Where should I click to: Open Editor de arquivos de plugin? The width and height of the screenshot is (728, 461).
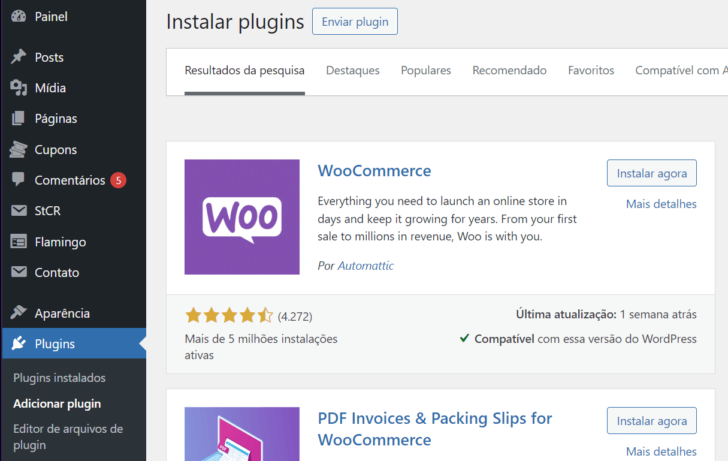click(x=68, y=436)
